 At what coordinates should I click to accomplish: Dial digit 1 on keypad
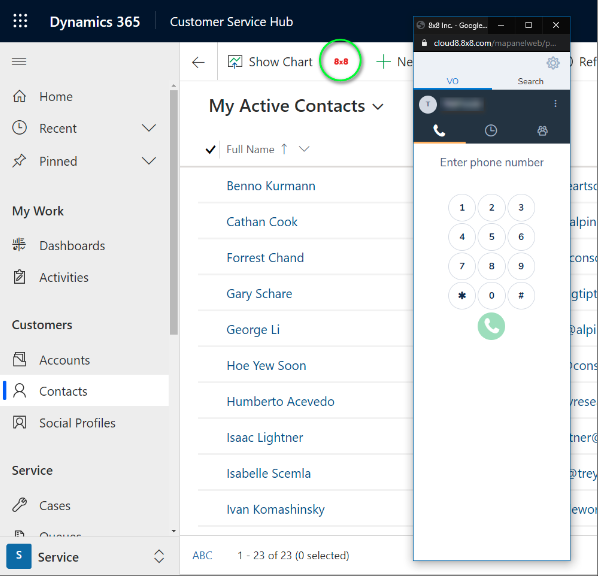[x=462, y=207]
